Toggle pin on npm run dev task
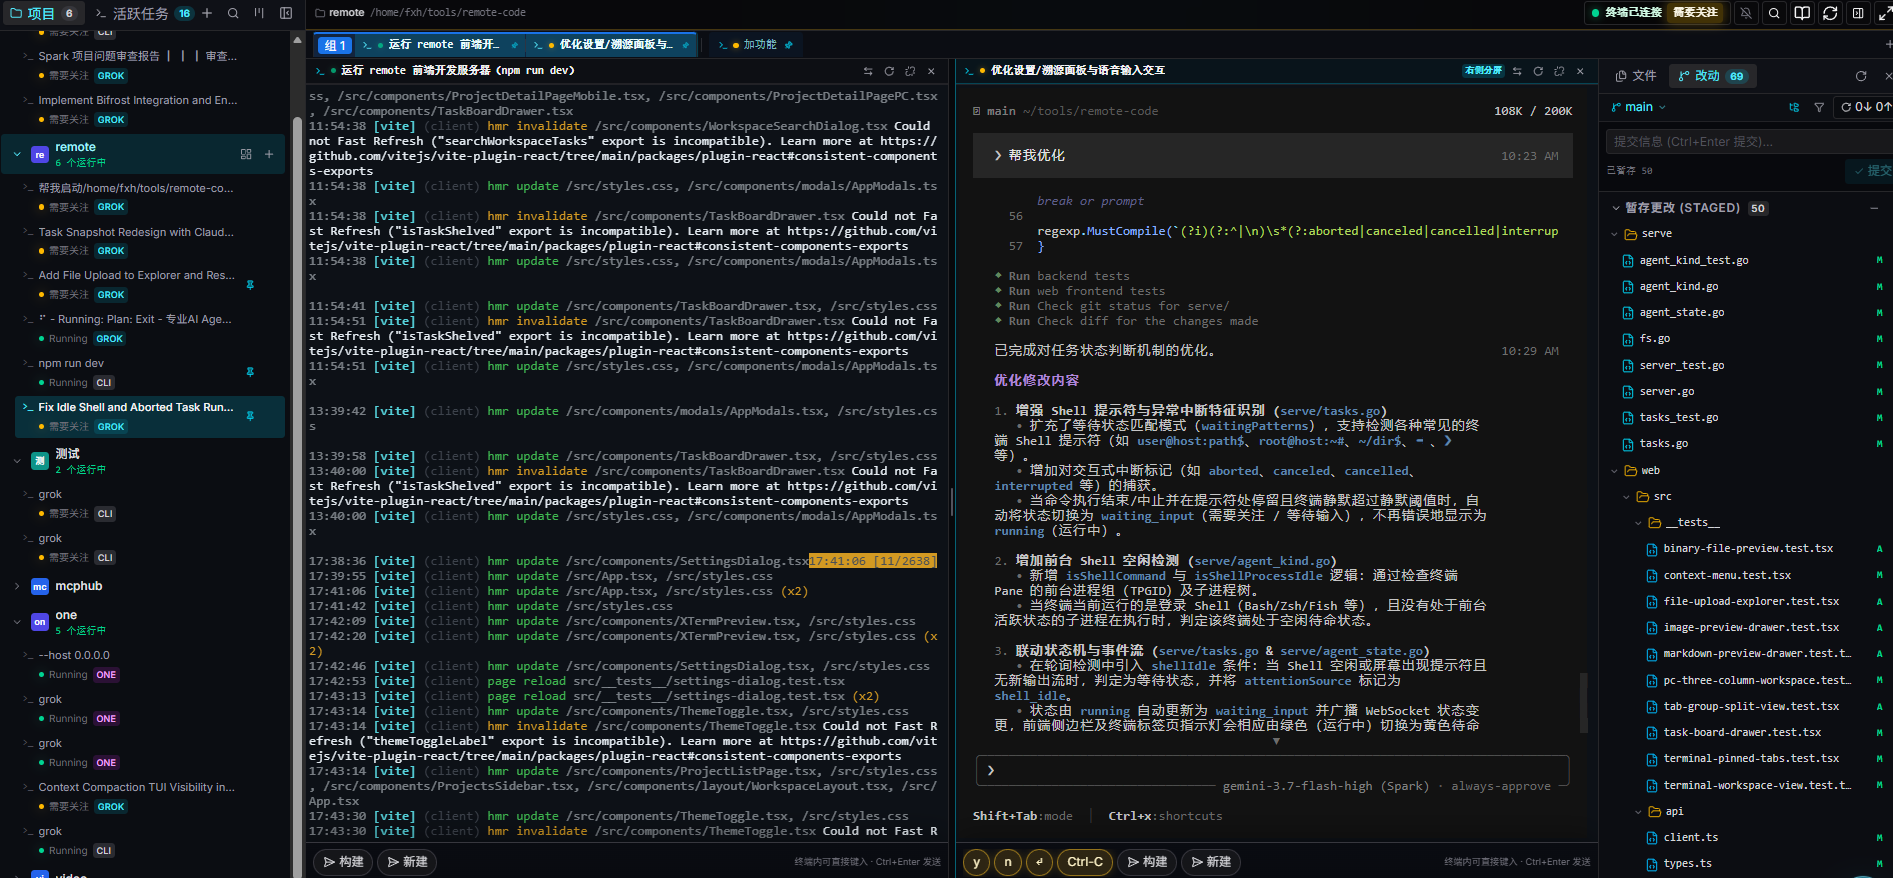Image resolution: width=1893 pixels, height=878 pixels. pos(250,372)
